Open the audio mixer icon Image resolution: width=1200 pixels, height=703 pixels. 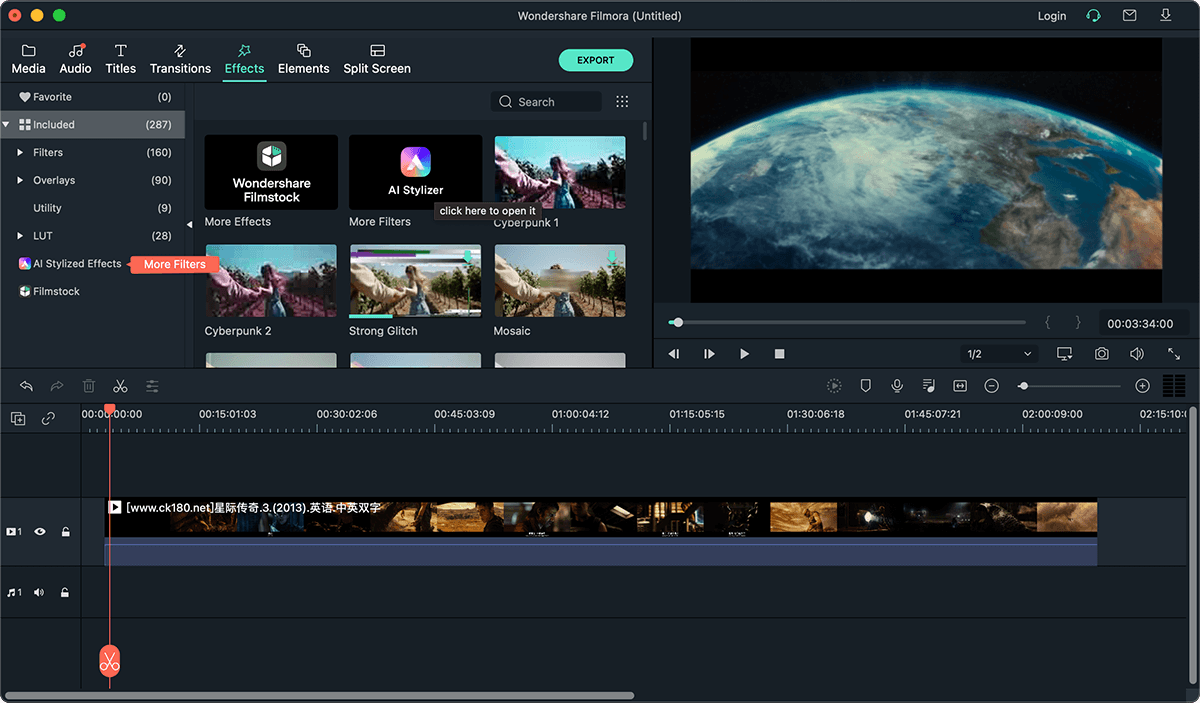pos(929,386)
